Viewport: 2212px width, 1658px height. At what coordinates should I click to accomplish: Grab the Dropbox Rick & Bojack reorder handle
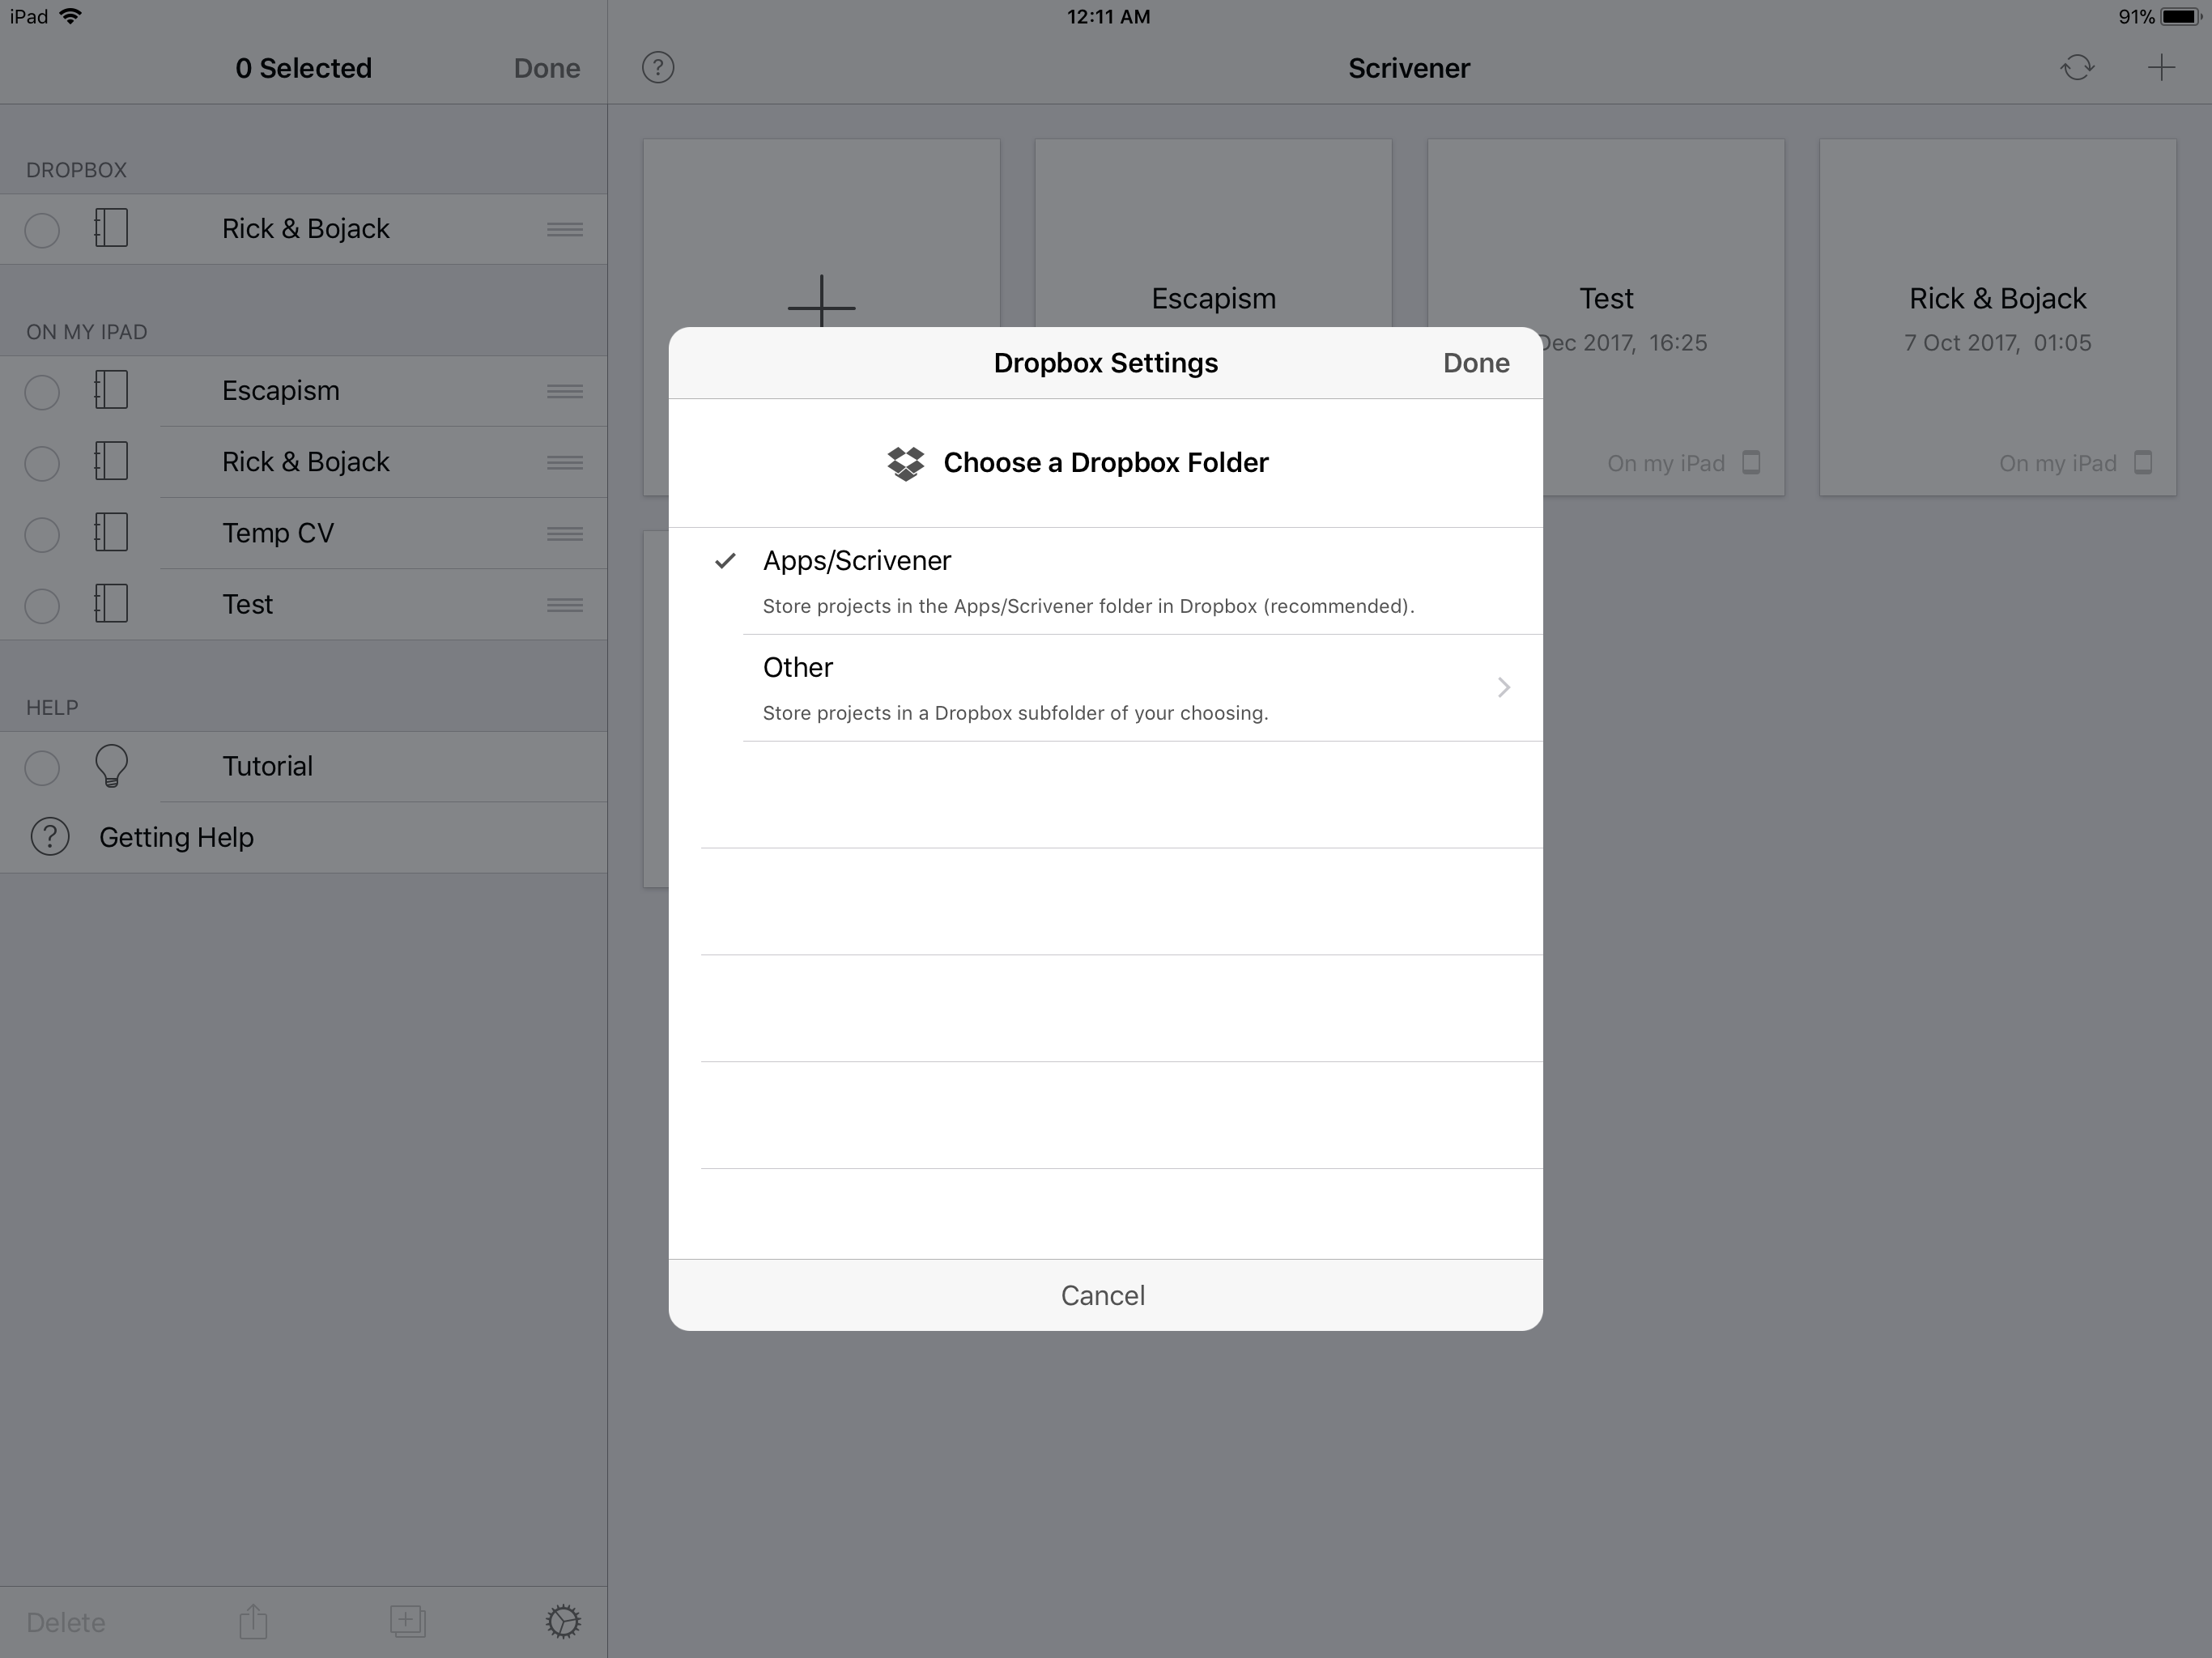(565, 230)
